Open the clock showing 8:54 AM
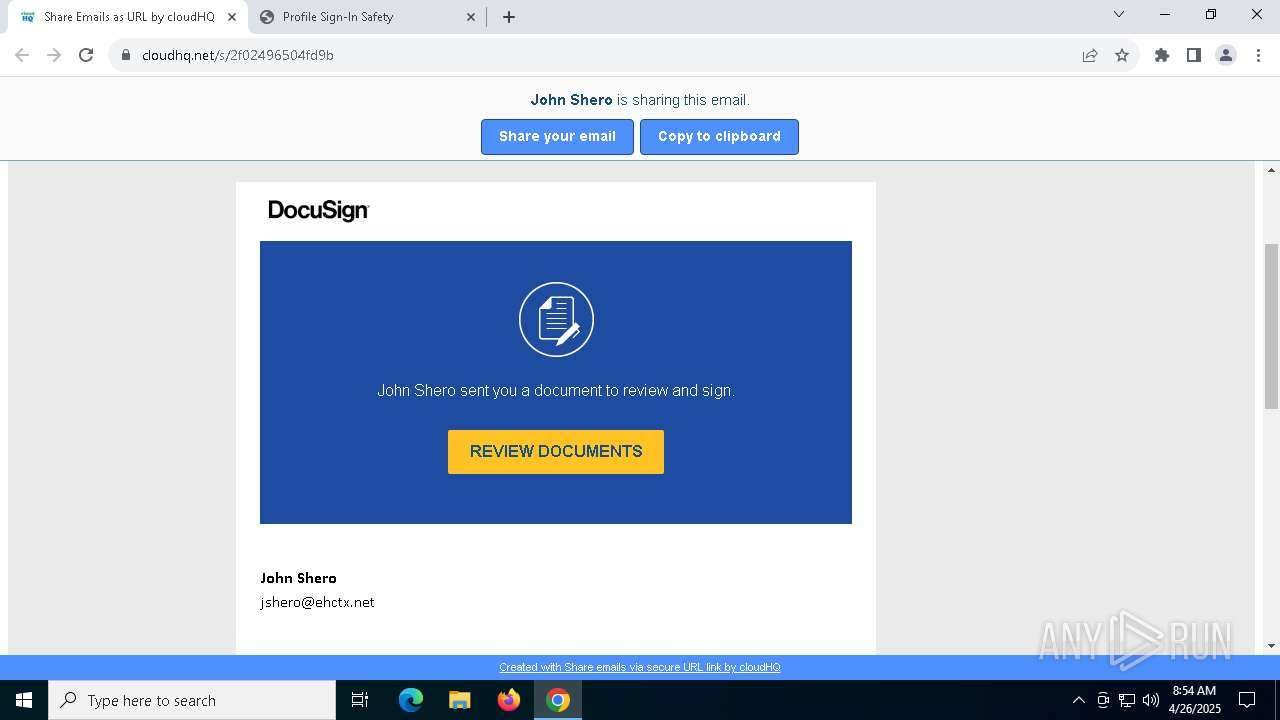 (1194, 700)
